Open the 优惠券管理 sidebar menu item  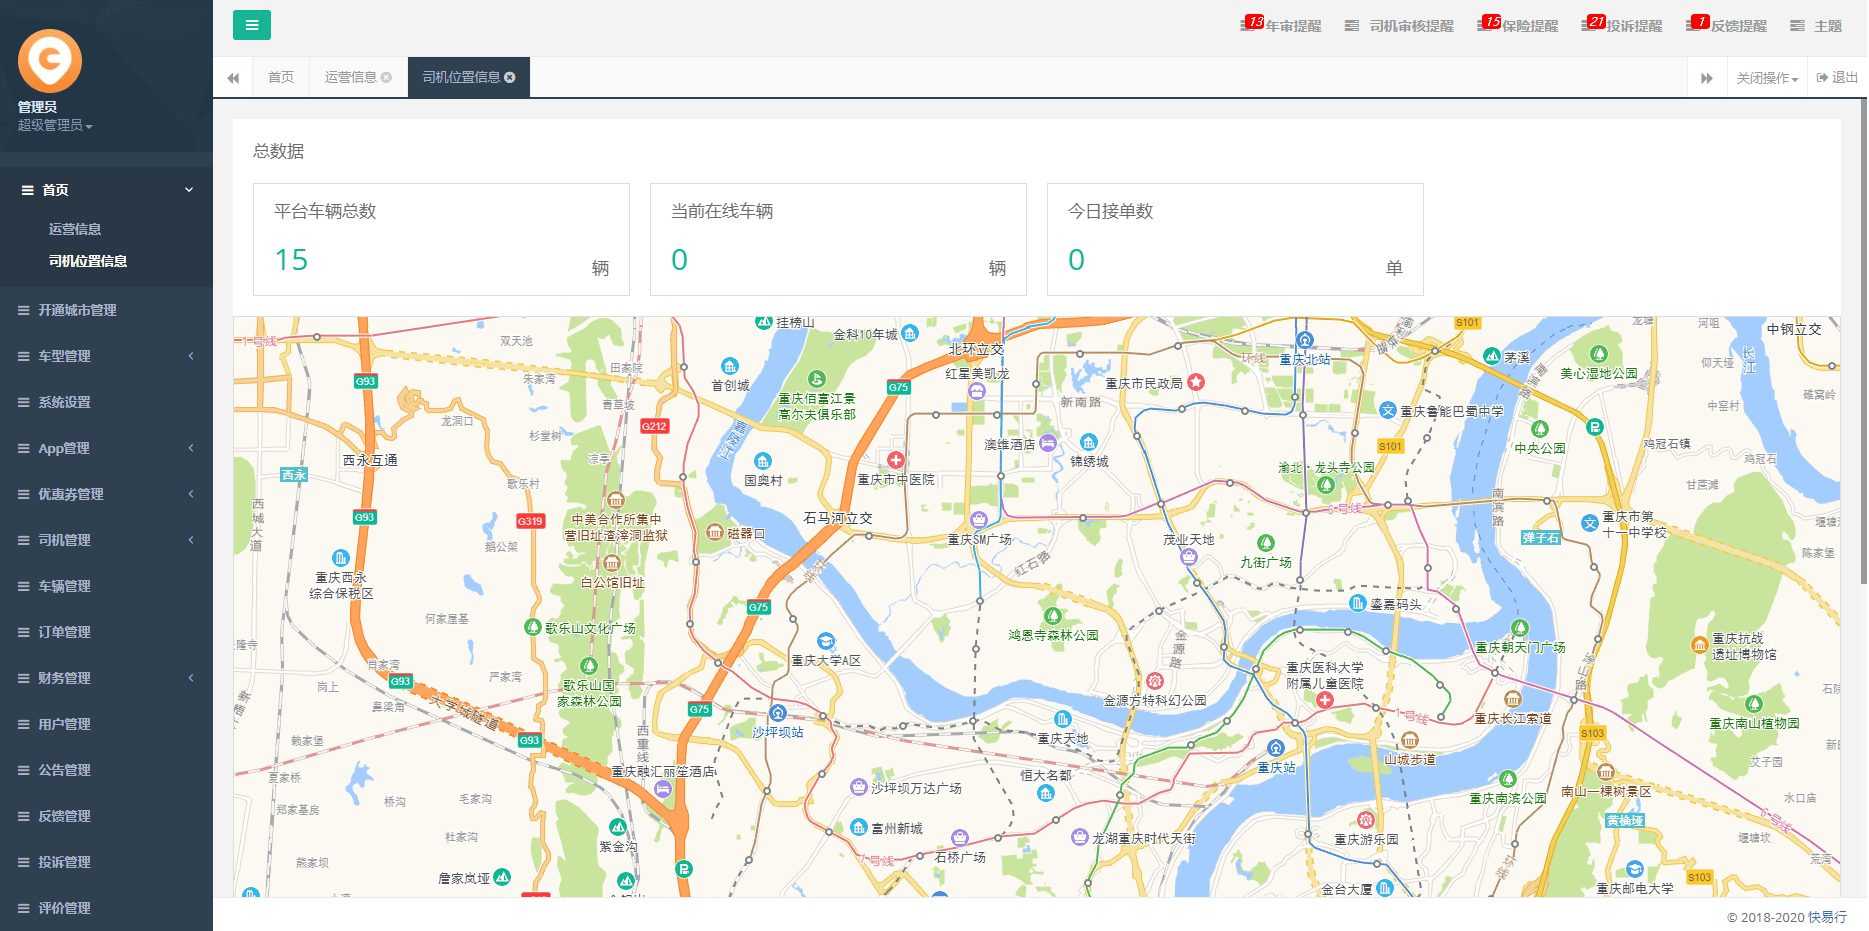(x=106, y=494)
